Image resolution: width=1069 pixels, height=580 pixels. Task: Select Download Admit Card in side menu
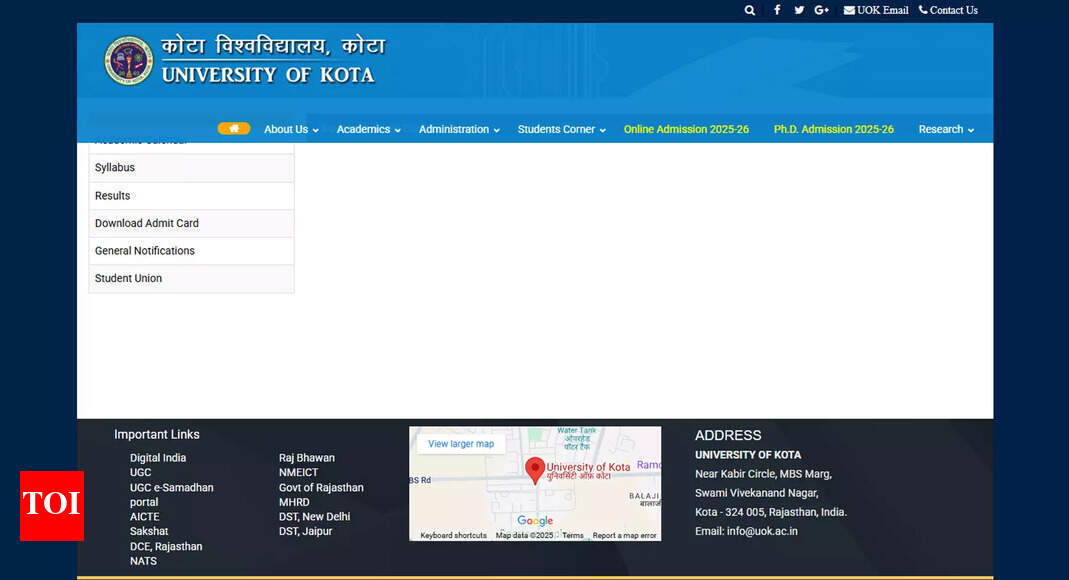(x=192, y=224)
